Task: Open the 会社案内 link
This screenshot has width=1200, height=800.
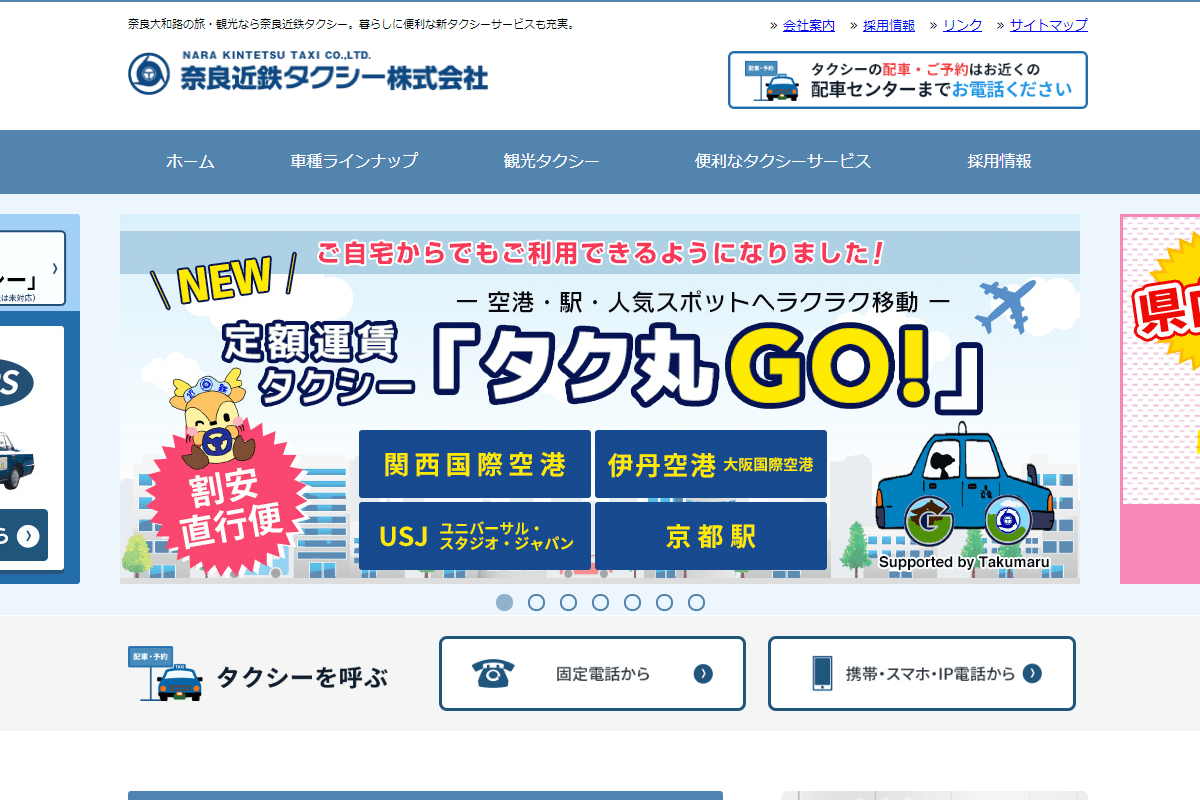Action: 809,25
